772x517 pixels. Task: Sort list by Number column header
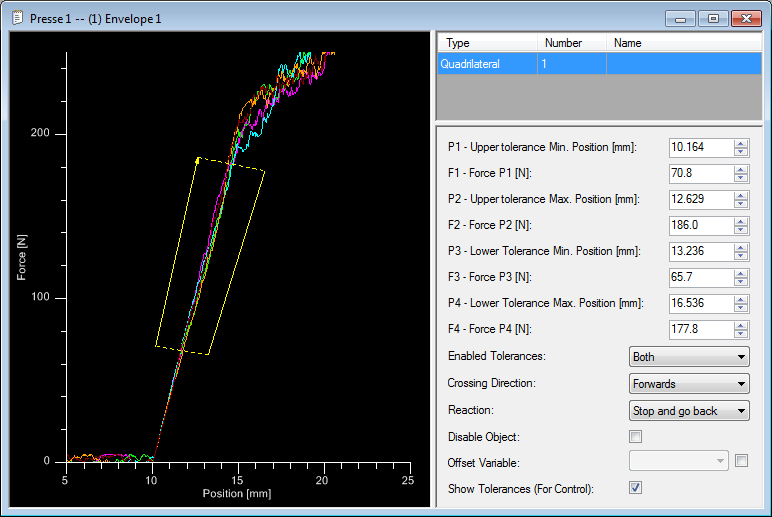pyautogui.click(x=572, y=43)
